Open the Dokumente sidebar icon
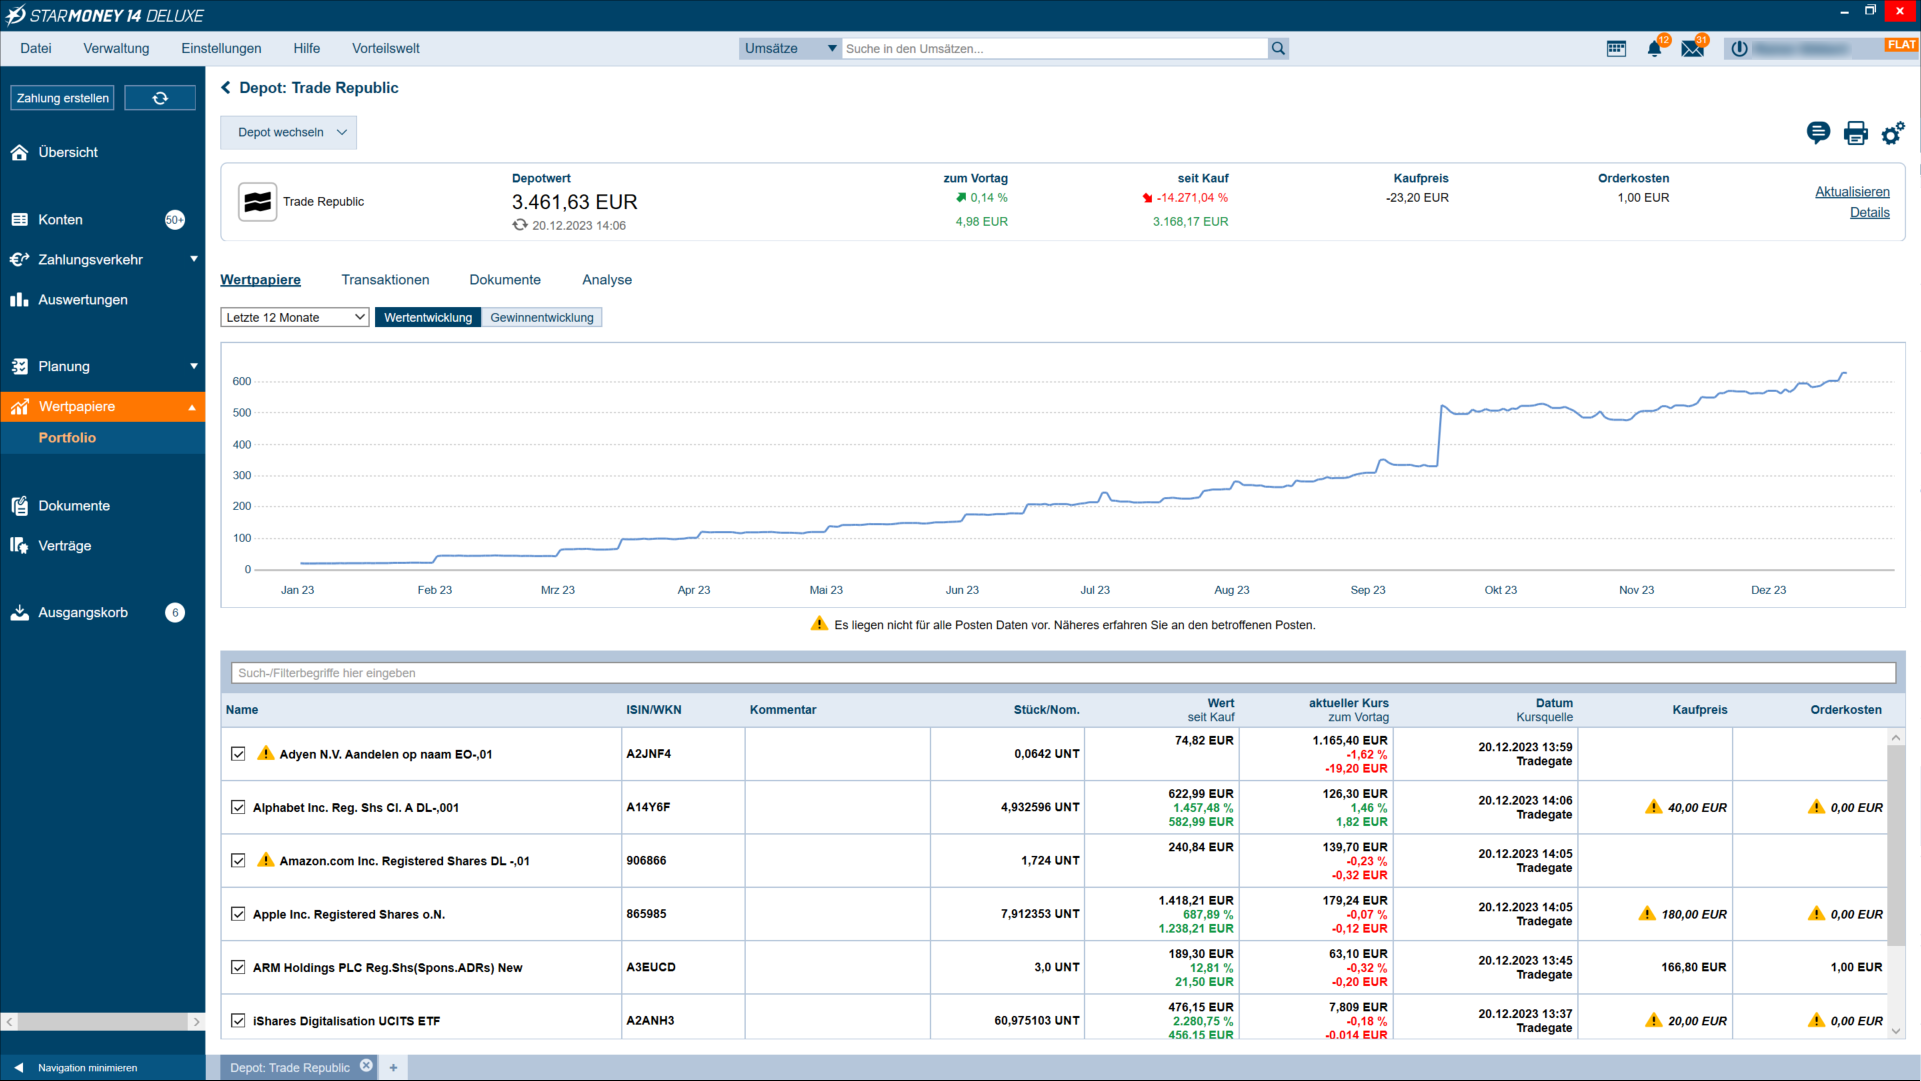This screenshot has height=1081, width=1921. 19,505
